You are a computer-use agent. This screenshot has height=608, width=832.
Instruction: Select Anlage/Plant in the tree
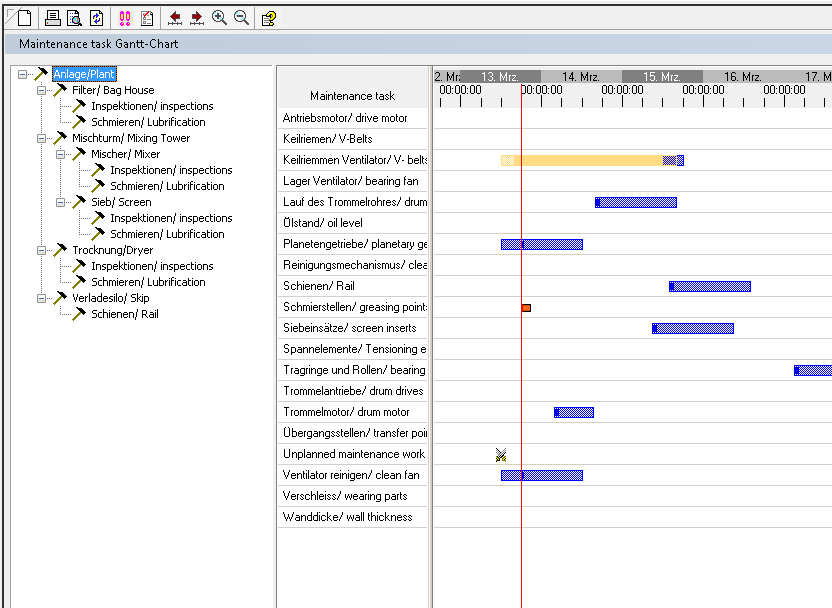84,74
